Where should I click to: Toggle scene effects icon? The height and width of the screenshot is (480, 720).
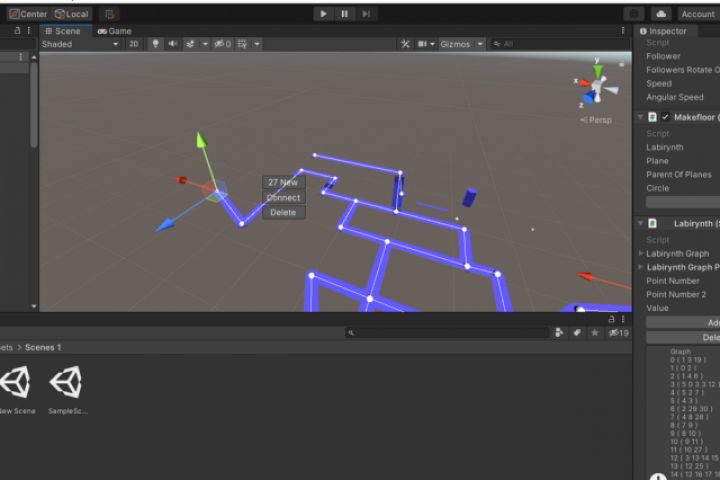pos(190,44)
